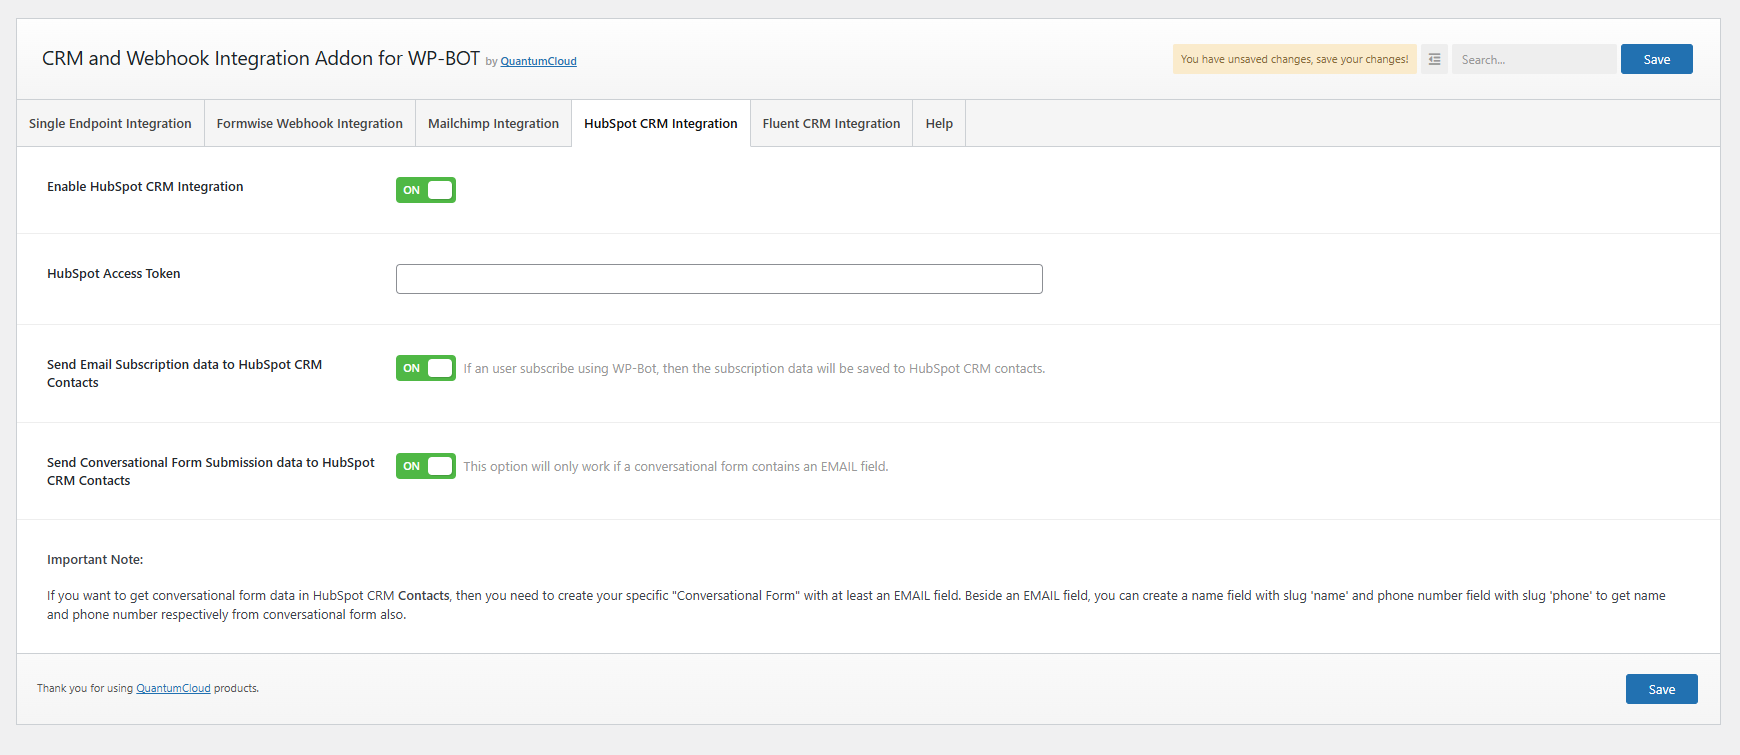This screenshot has width=1740, height=755.
Task: Click into the Search settings box
Action: click(1532, 60)
